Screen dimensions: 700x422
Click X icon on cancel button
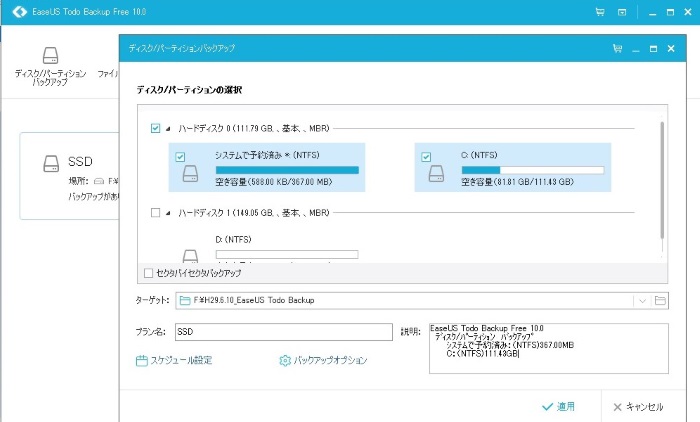(x=617, y=407)
